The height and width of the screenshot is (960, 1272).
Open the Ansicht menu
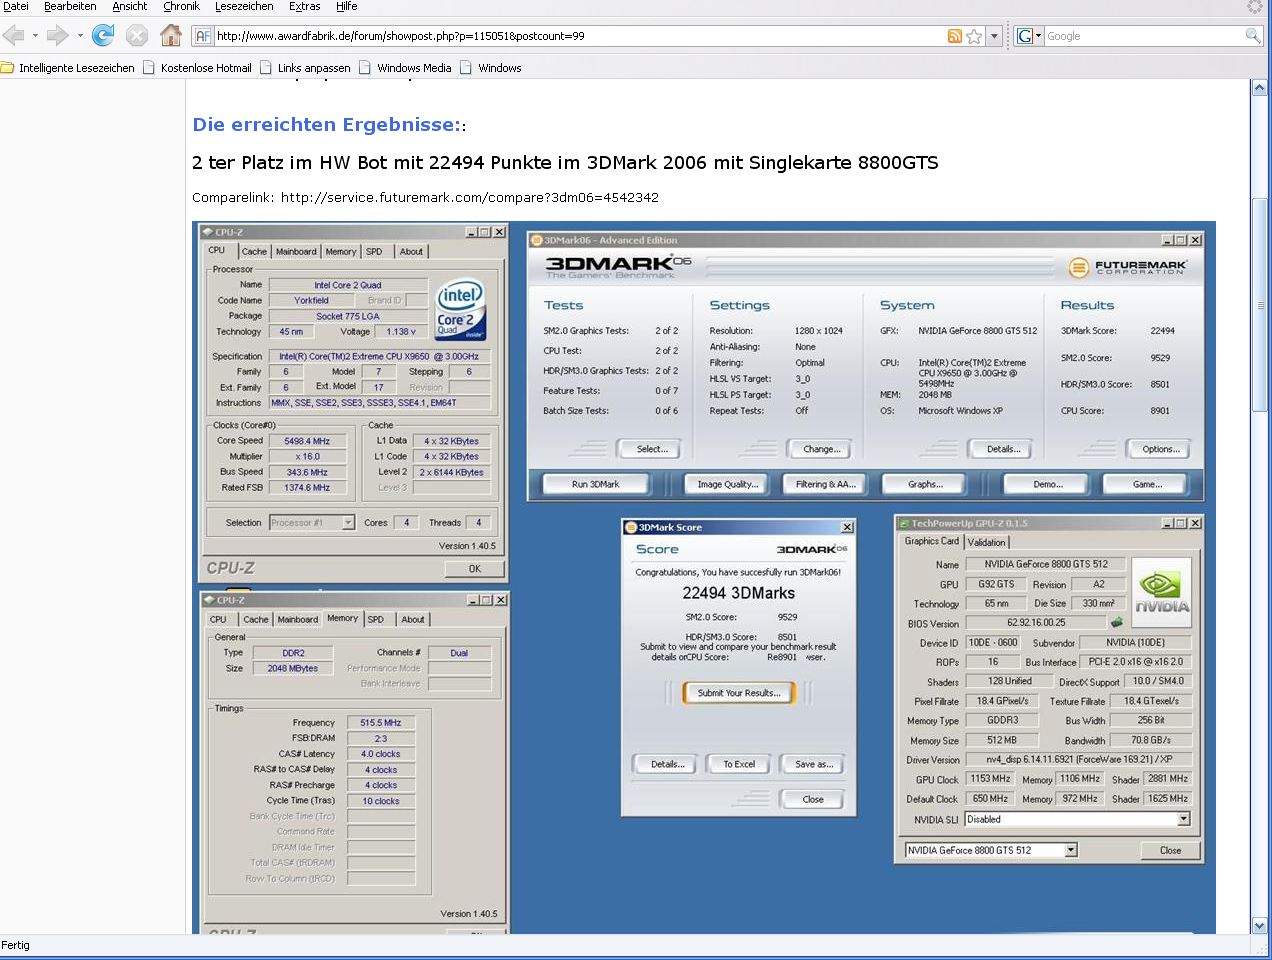pos(130,6)
